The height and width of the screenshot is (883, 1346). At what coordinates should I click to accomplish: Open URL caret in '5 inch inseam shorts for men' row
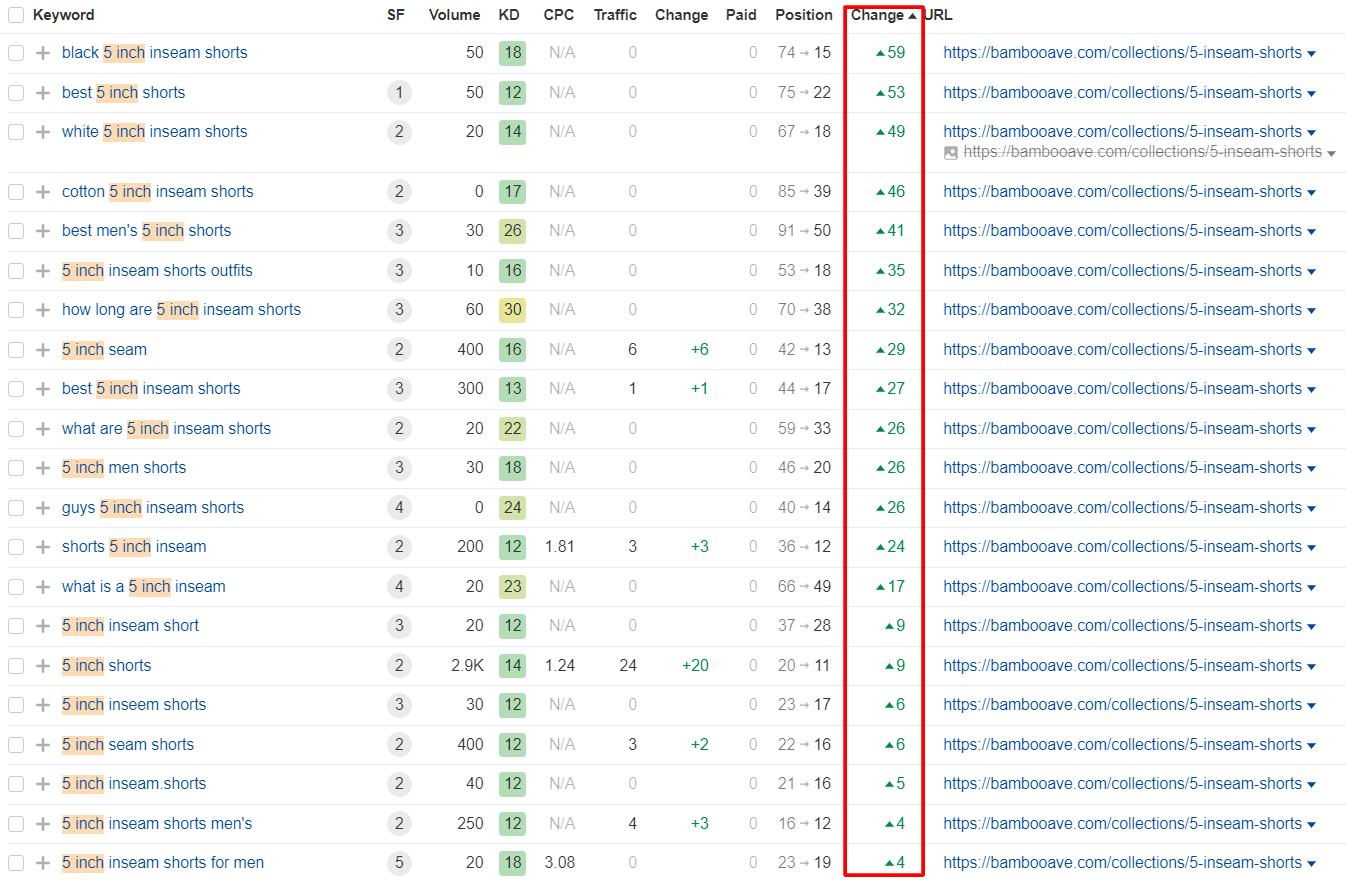1312,863
